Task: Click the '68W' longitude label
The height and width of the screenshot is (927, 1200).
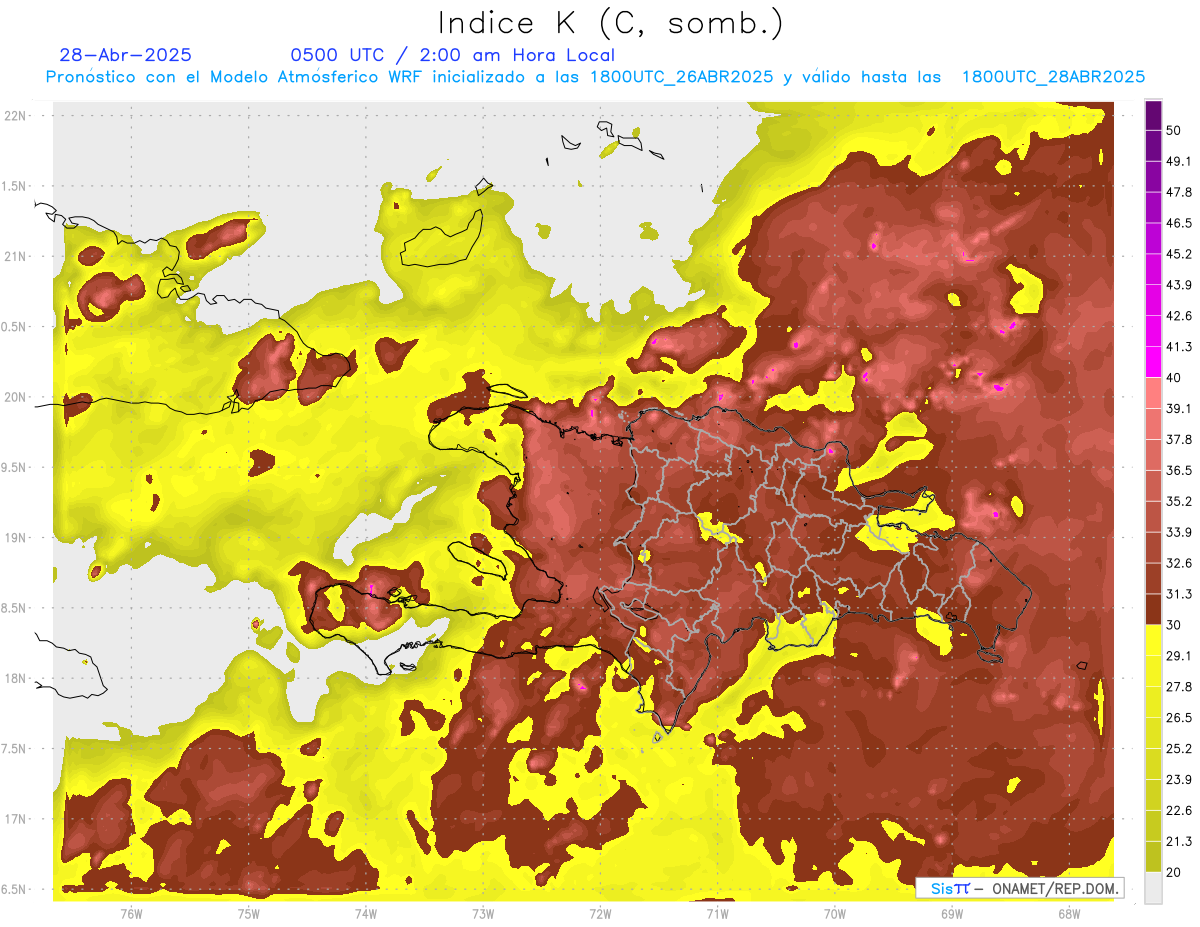Action: tap(1069, 914)
